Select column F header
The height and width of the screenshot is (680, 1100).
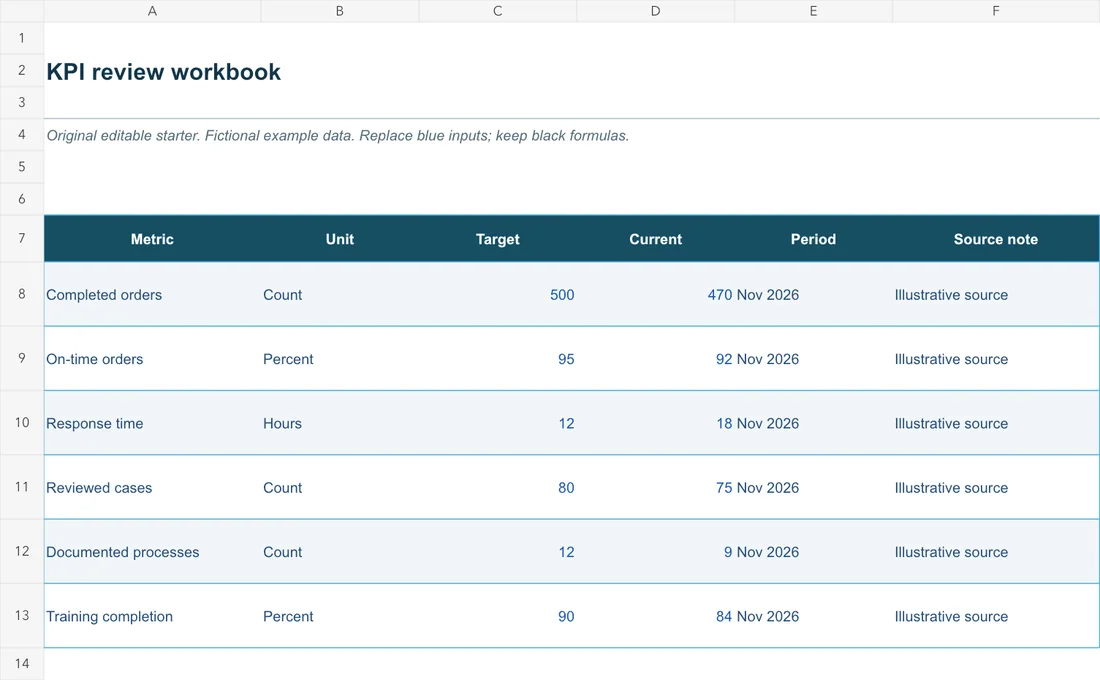[995, 11]
